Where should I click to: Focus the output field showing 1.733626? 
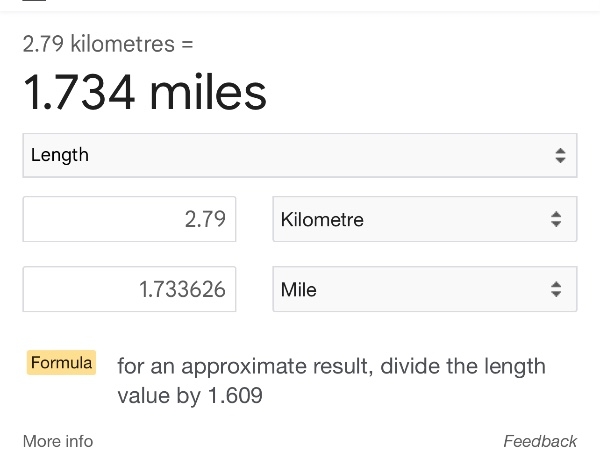(x=130, y=290)
